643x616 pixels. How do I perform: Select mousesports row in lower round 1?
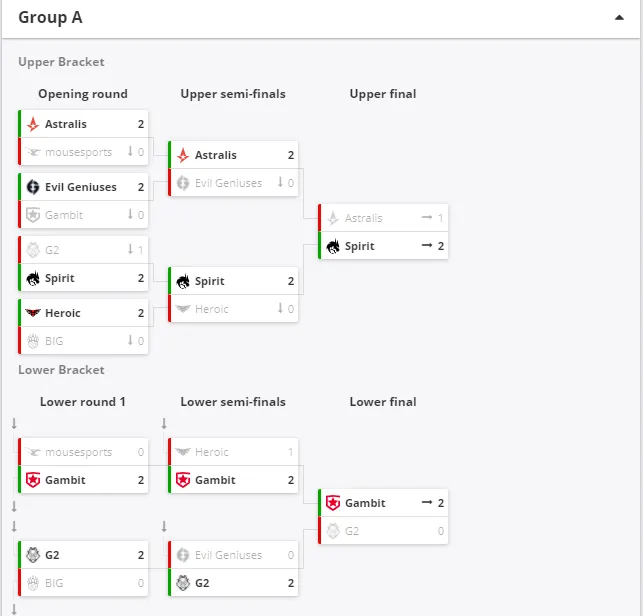point(83,452)
